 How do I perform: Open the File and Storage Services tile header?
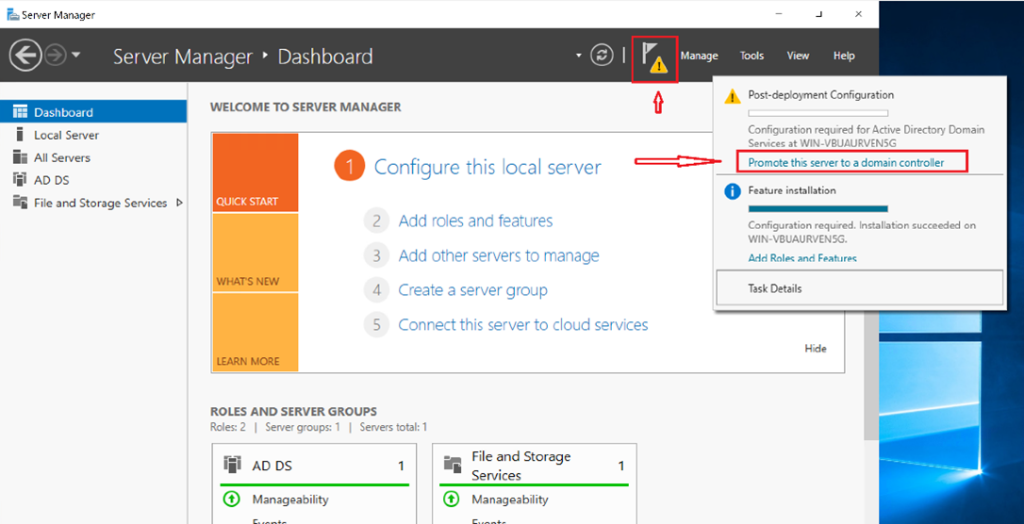pos(534,466)
